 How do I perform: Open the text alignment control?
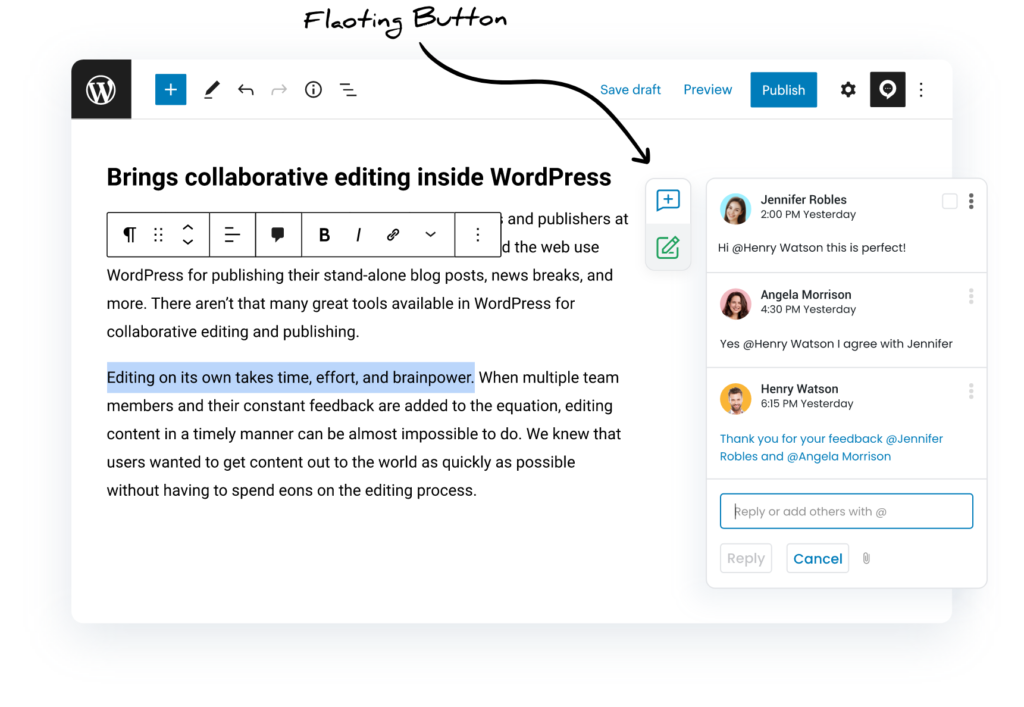click(232, 234)
